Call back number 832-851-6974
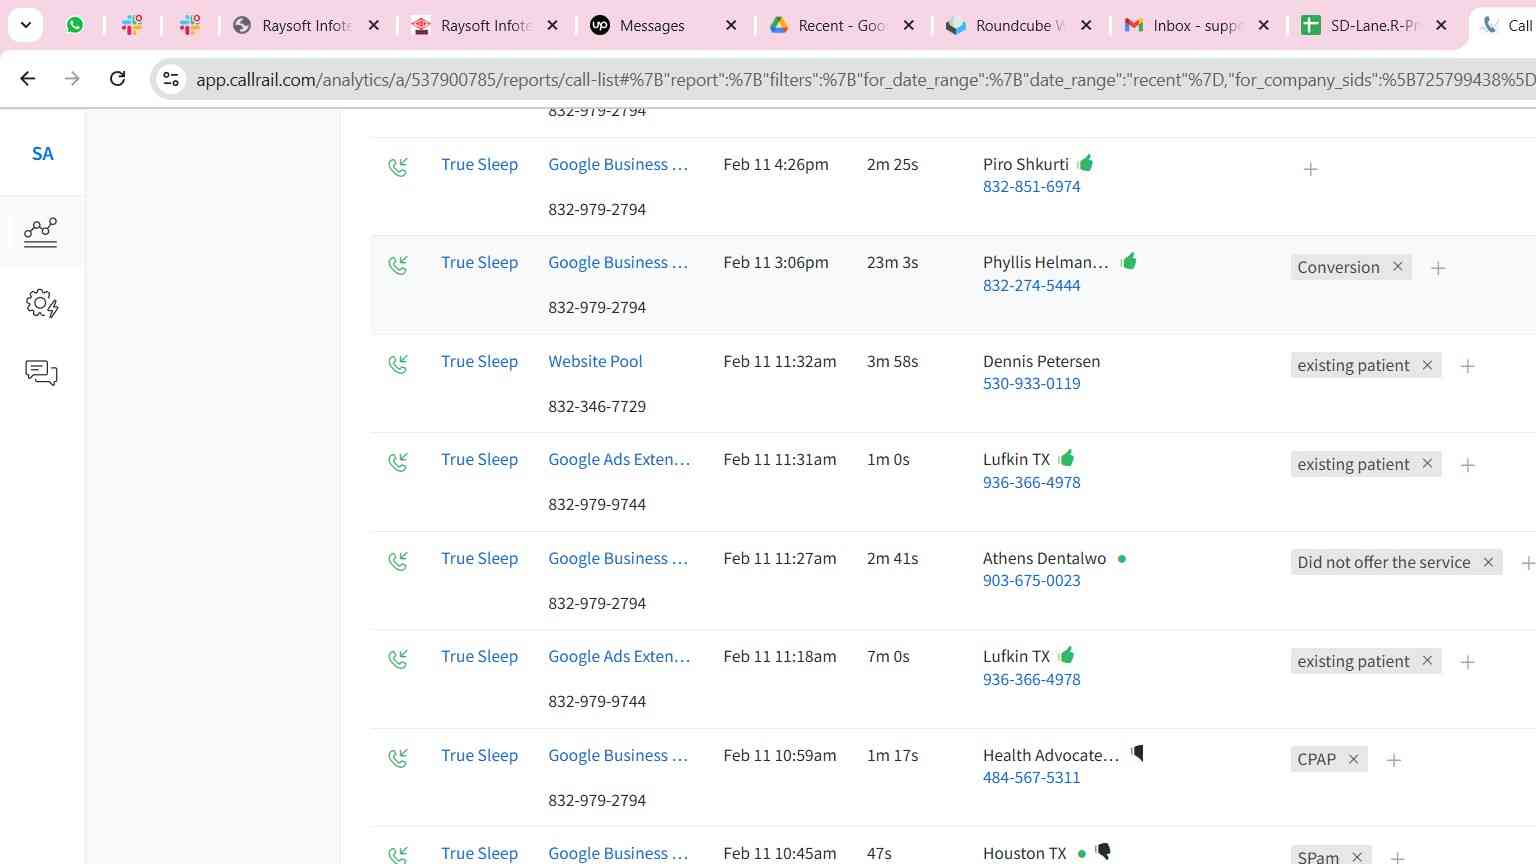 [x=1031, y=186]
